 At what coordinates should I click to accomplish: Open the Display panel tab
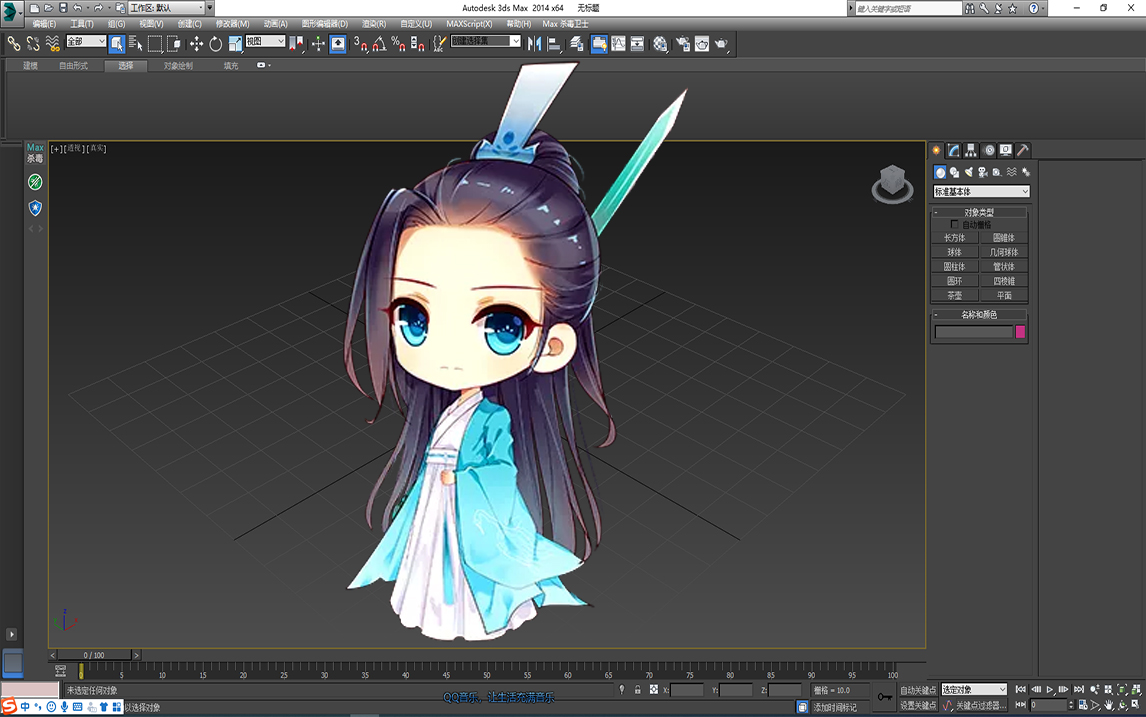[1006, 150]
